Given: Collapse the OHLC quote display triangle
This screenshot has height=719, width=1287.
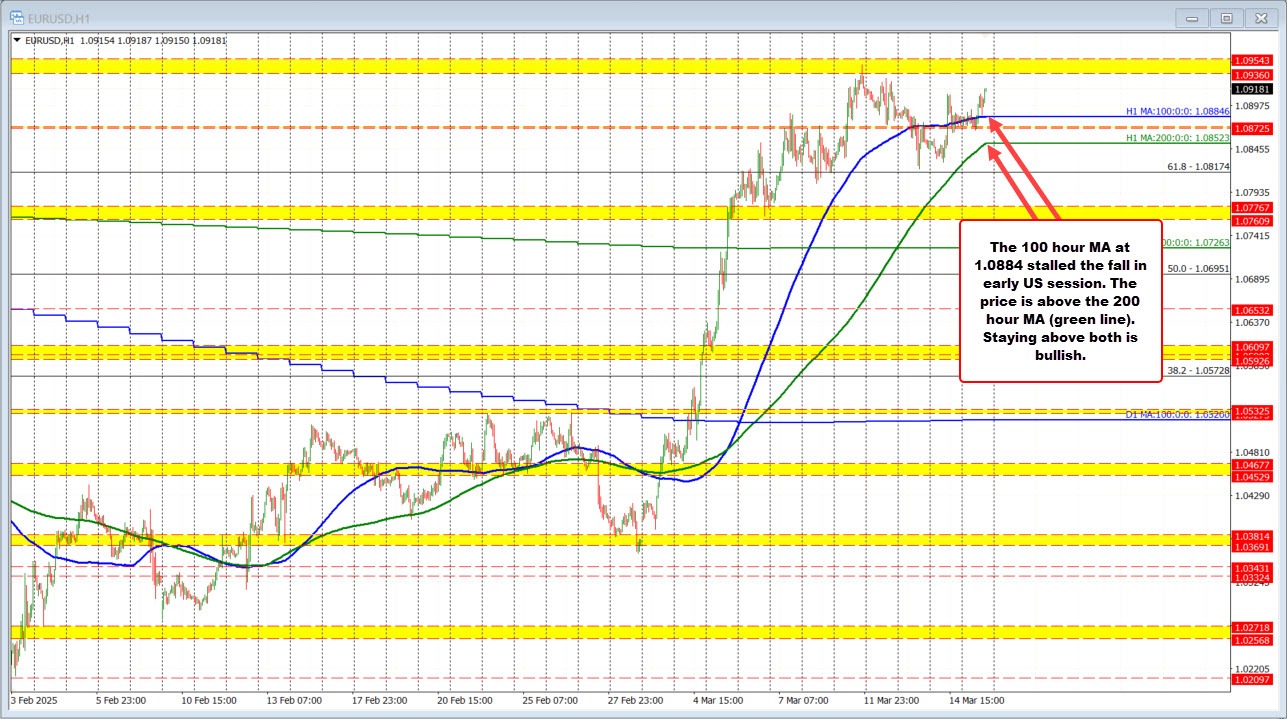Looking at the screenshot, I should pos(17,41).
